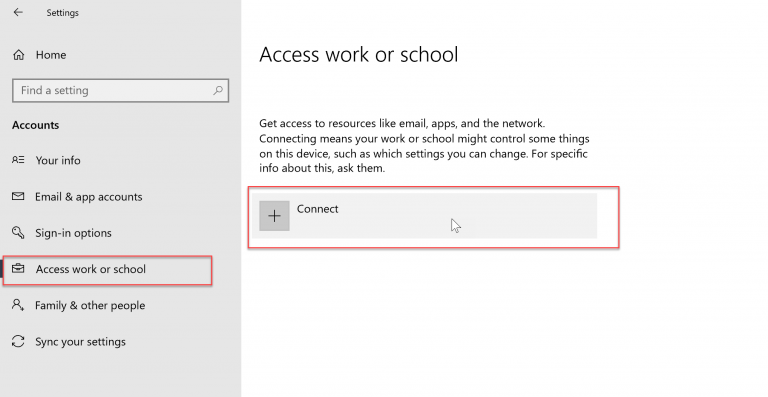
Task: Click the Home house icon
Action: point(19,55)
